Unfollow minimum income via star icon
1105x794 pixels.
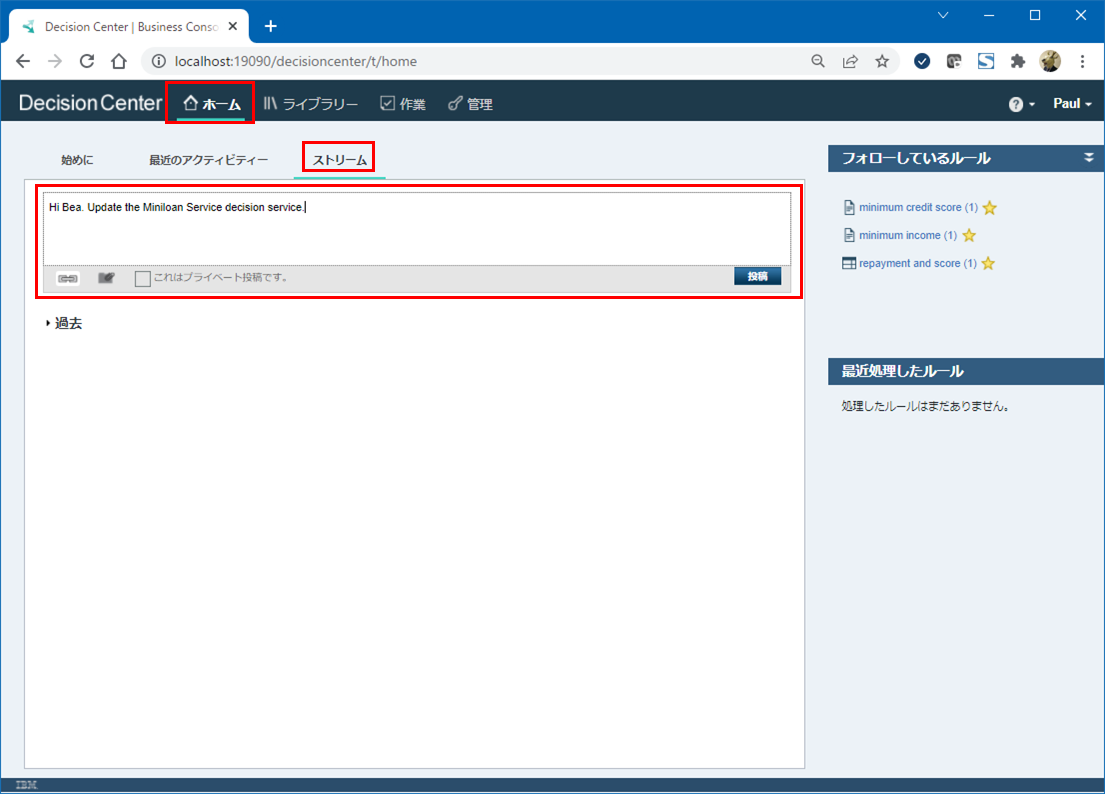(x=969, y=235)
